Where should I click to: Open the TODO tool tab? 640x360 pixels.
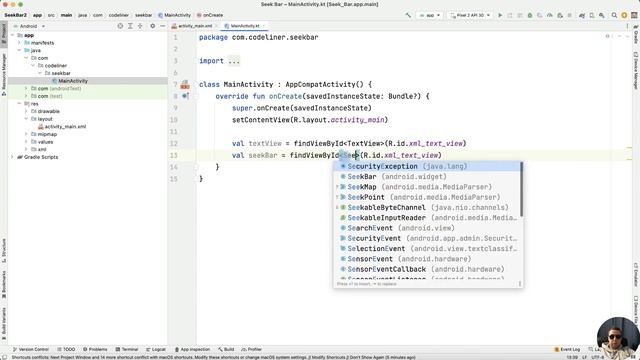66,349
